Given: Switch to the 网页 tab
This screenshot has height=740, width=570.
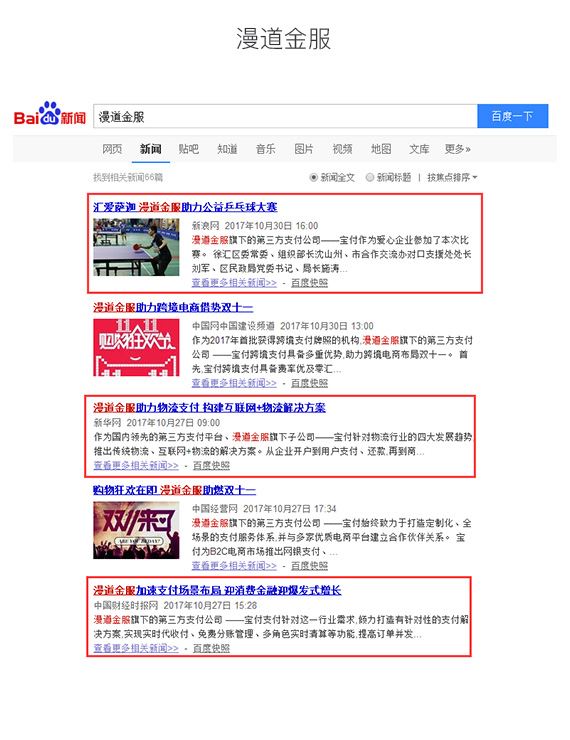Looking at the screenshot, I should [x=112, y=149].
